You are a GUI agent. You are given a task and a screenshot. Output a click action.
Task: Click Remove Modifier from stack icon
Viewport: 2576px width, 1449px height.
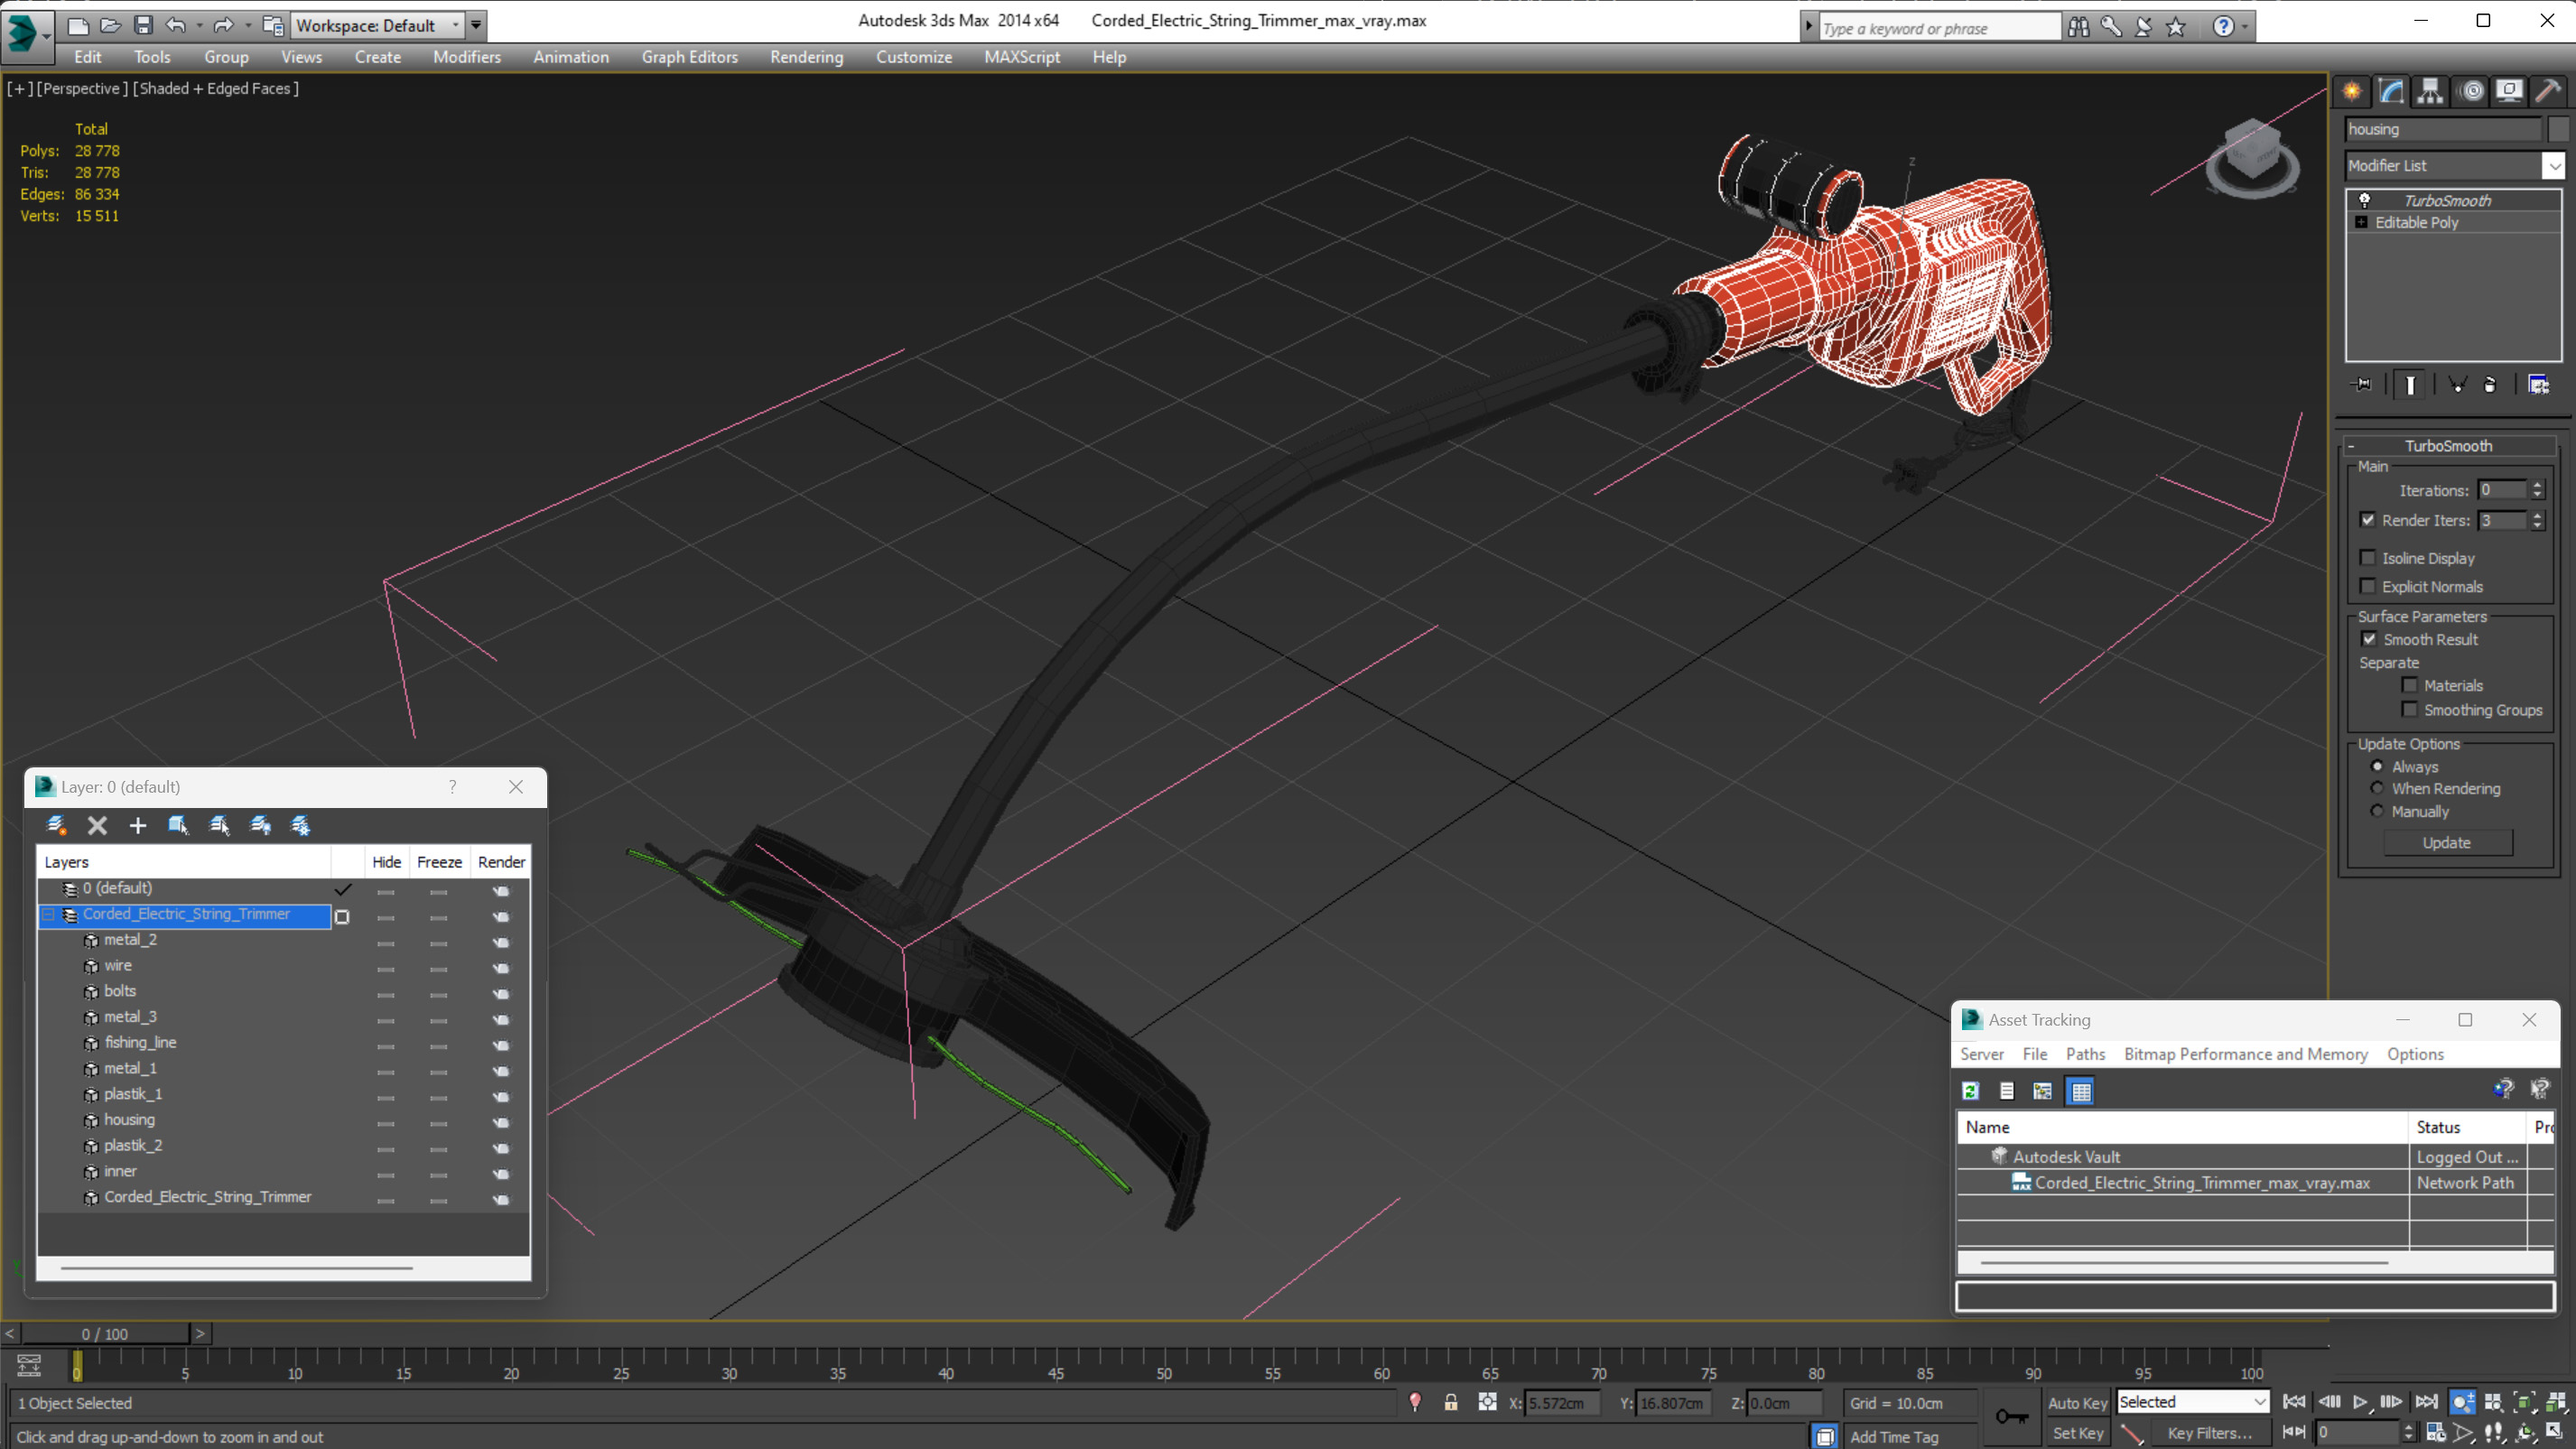(2490, 385)
